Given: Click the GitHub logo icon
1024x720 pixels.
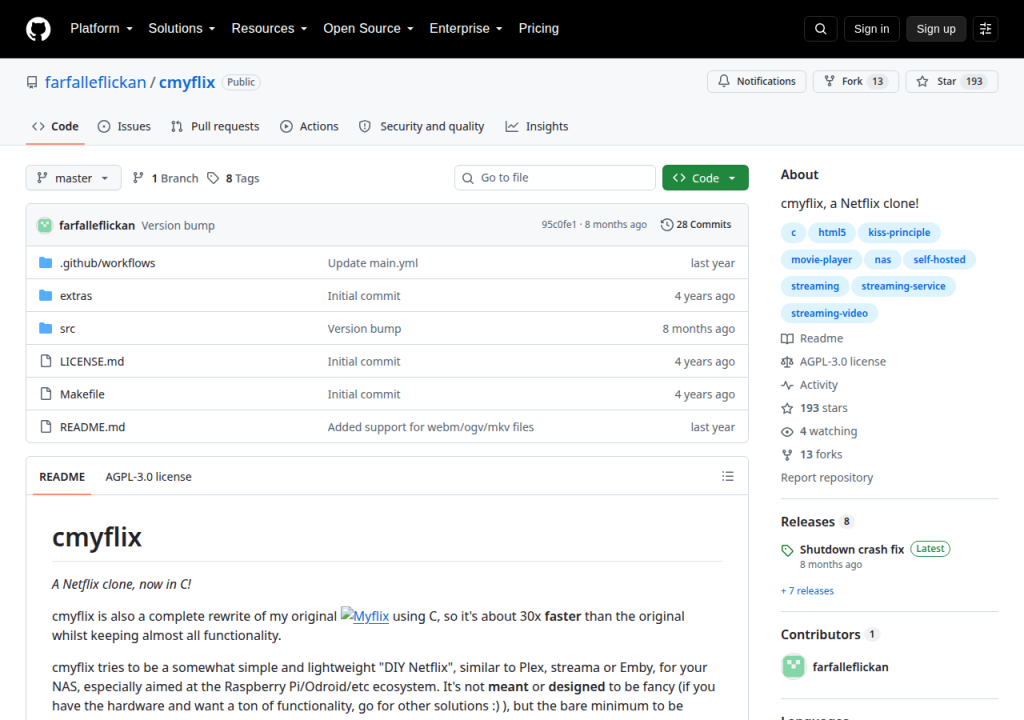Looking at the screenshot, I should (x=38, y=29).
